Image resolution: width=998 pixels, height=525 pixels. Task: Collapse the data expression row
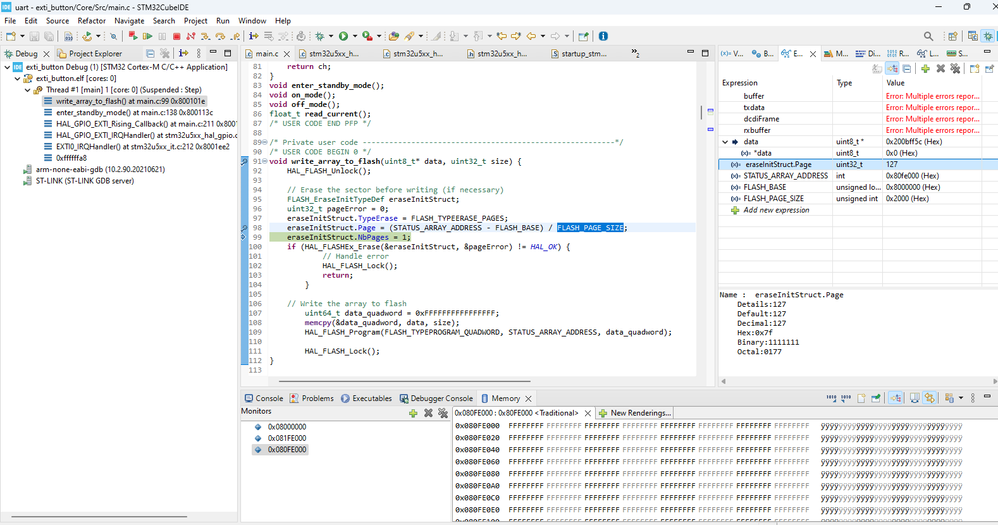(725, 142)
